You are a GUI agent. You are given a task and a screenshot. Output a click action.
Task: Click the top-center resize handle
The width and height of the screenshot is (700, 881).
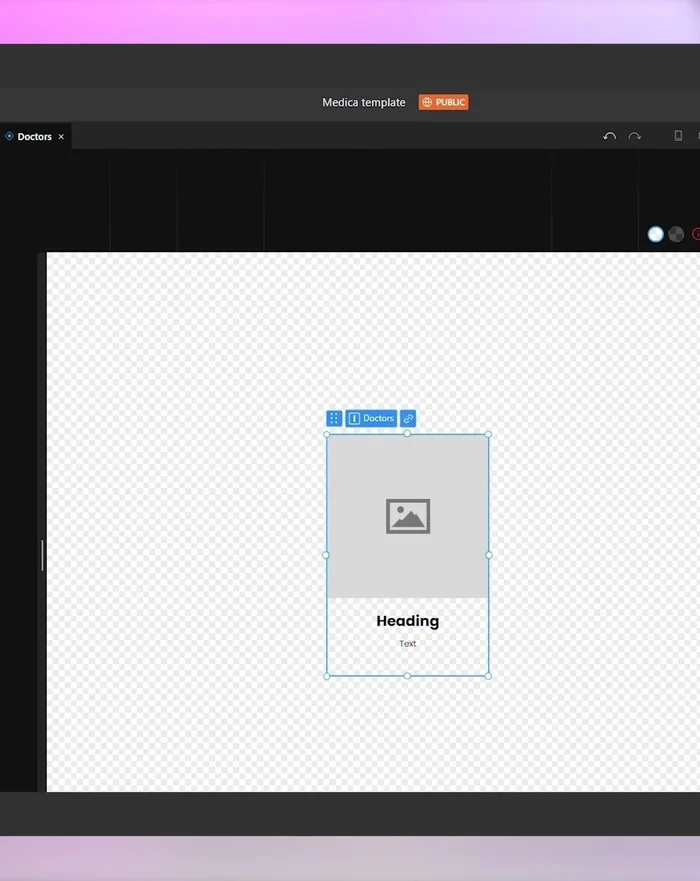pos(407,434)
